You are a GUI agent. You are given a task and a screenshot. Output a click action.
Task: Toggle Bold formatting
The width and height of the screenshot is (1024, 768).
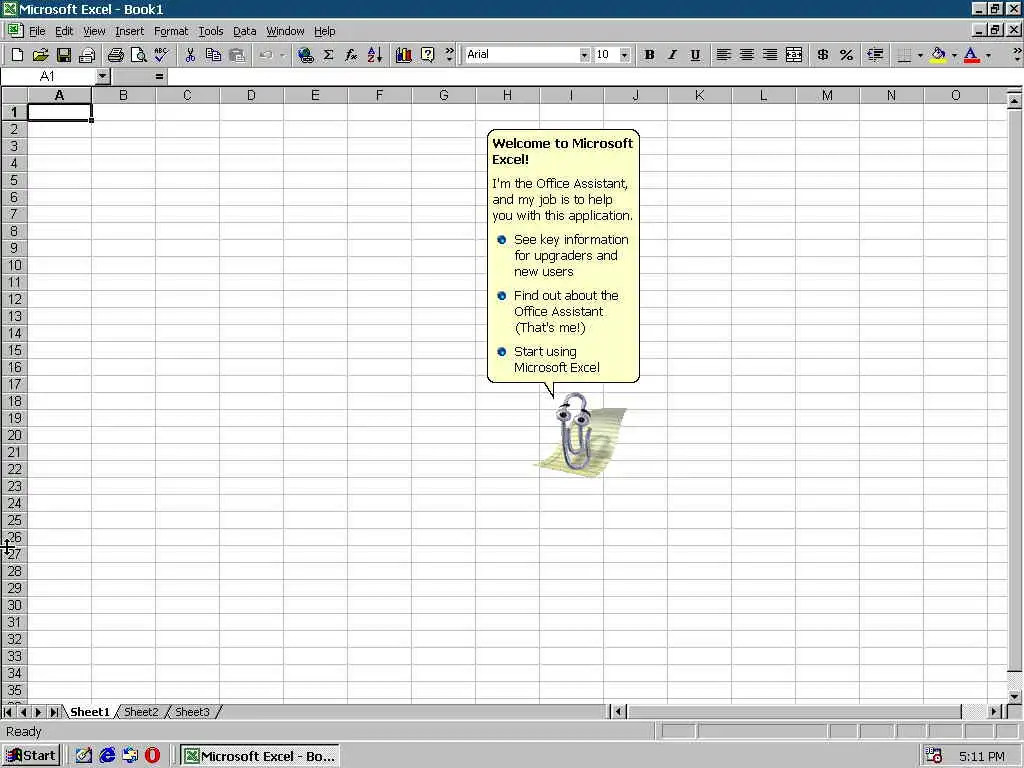[x=649, y=55]
